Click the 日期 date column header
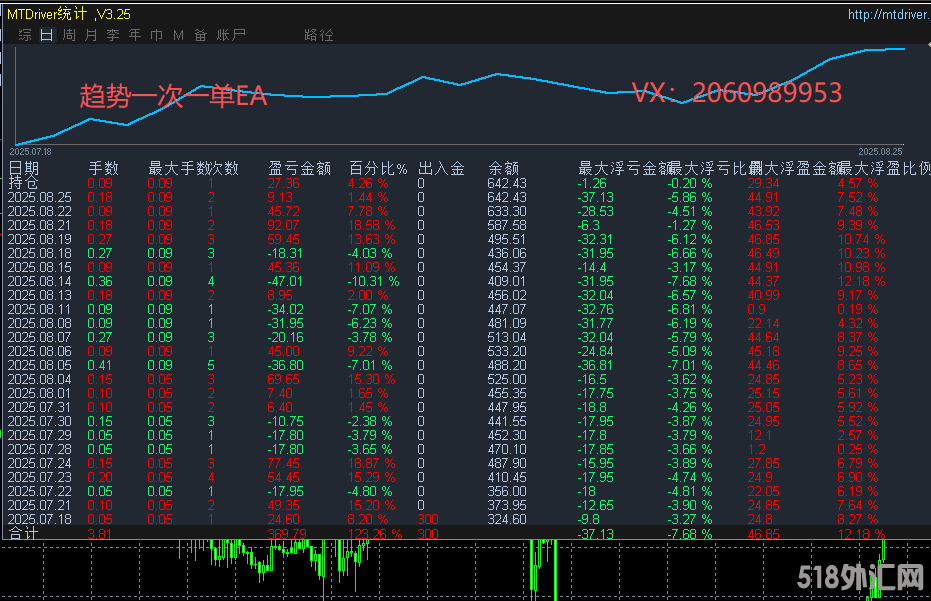The image size is (931, 601). pyautogui.click(x=25, y=168)
